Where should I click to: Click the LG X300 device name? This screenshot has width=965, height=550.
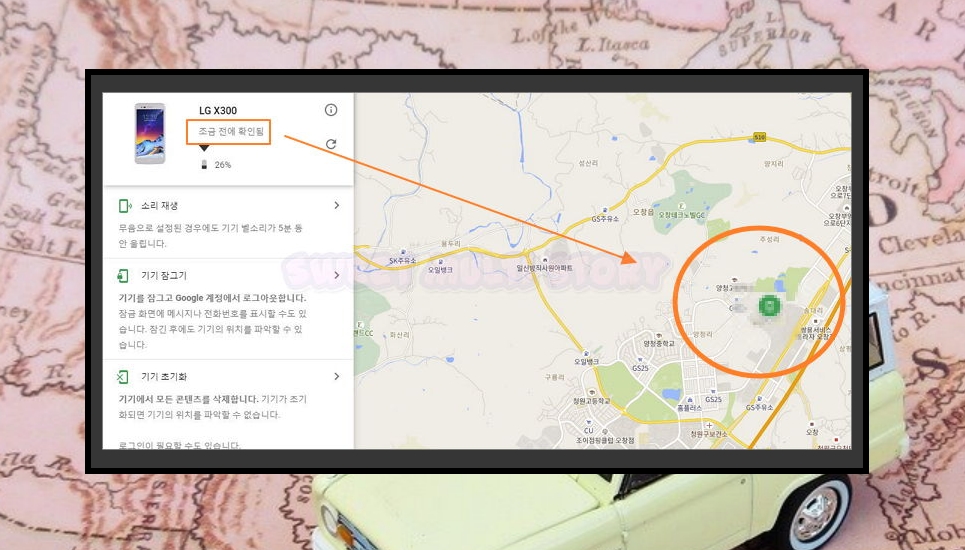[x=218, y=111]
